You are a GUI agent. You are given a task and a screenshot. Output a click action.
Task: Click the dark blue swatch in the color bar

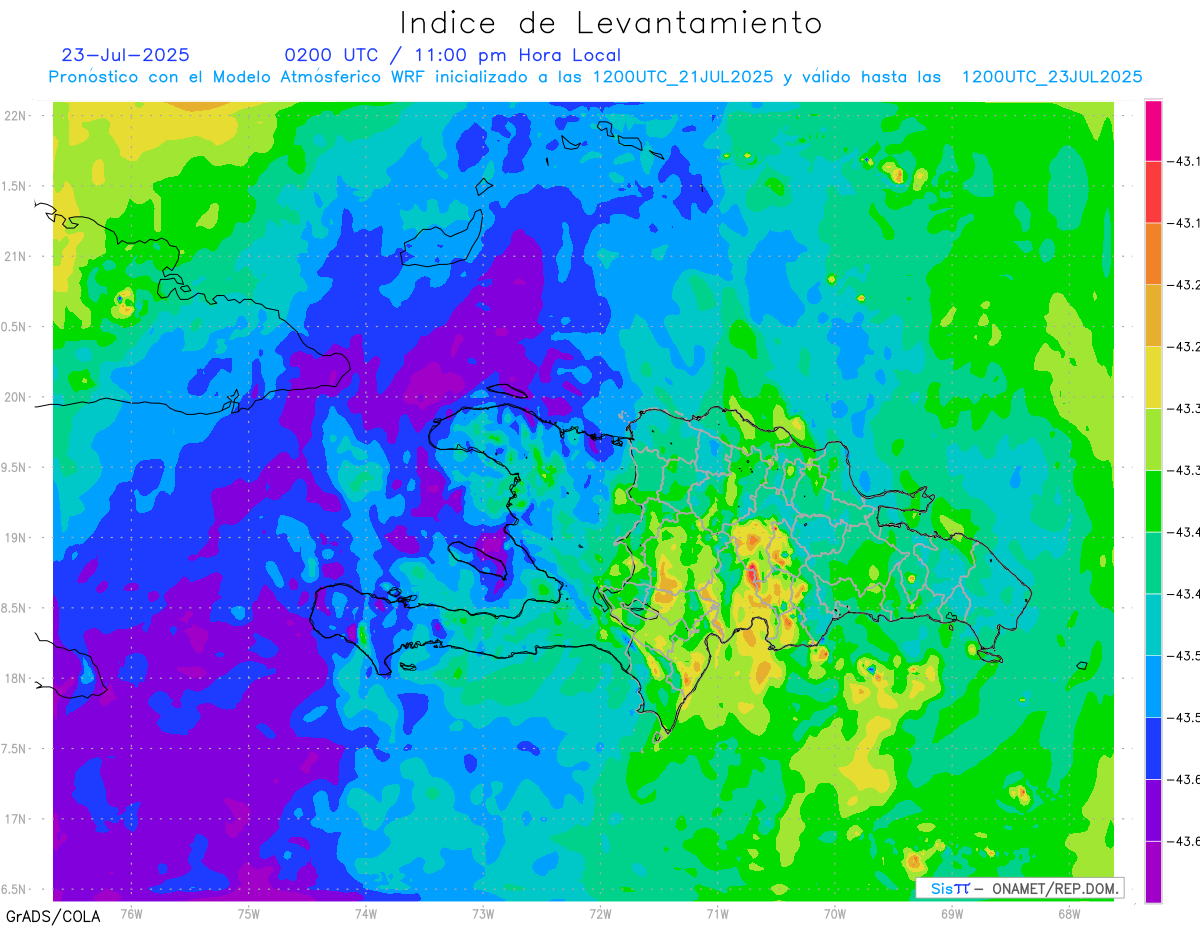point(1153,748)
